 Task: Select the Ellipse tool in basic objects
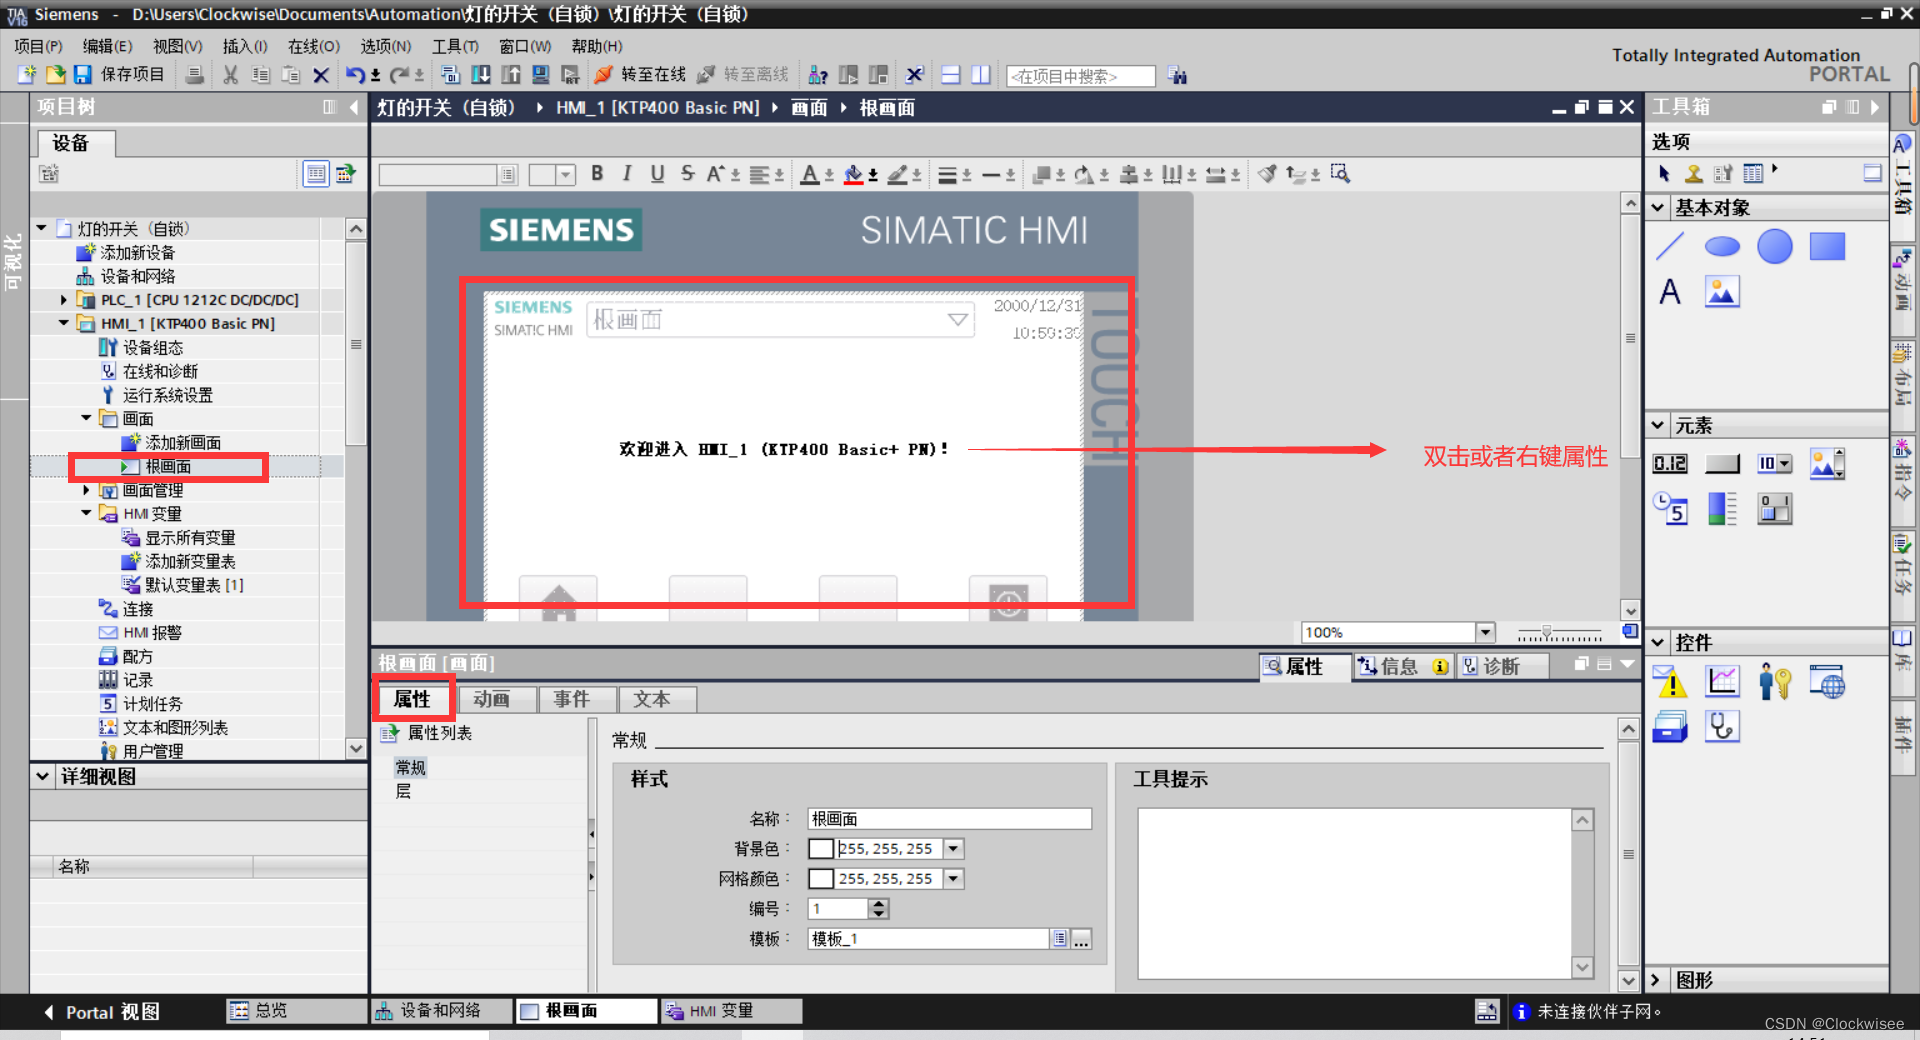tap(1722, 246)
